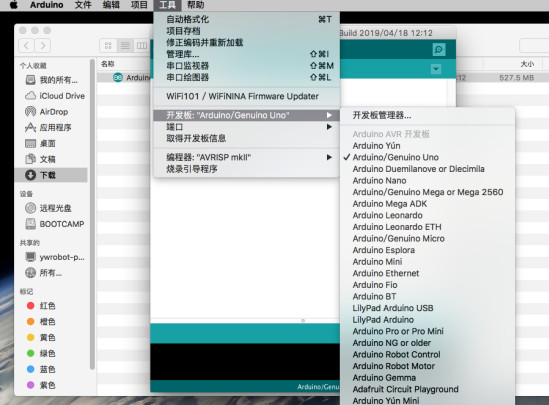Select Arduino/Genuino Mega or Mega 2560

tap(428, 192)
